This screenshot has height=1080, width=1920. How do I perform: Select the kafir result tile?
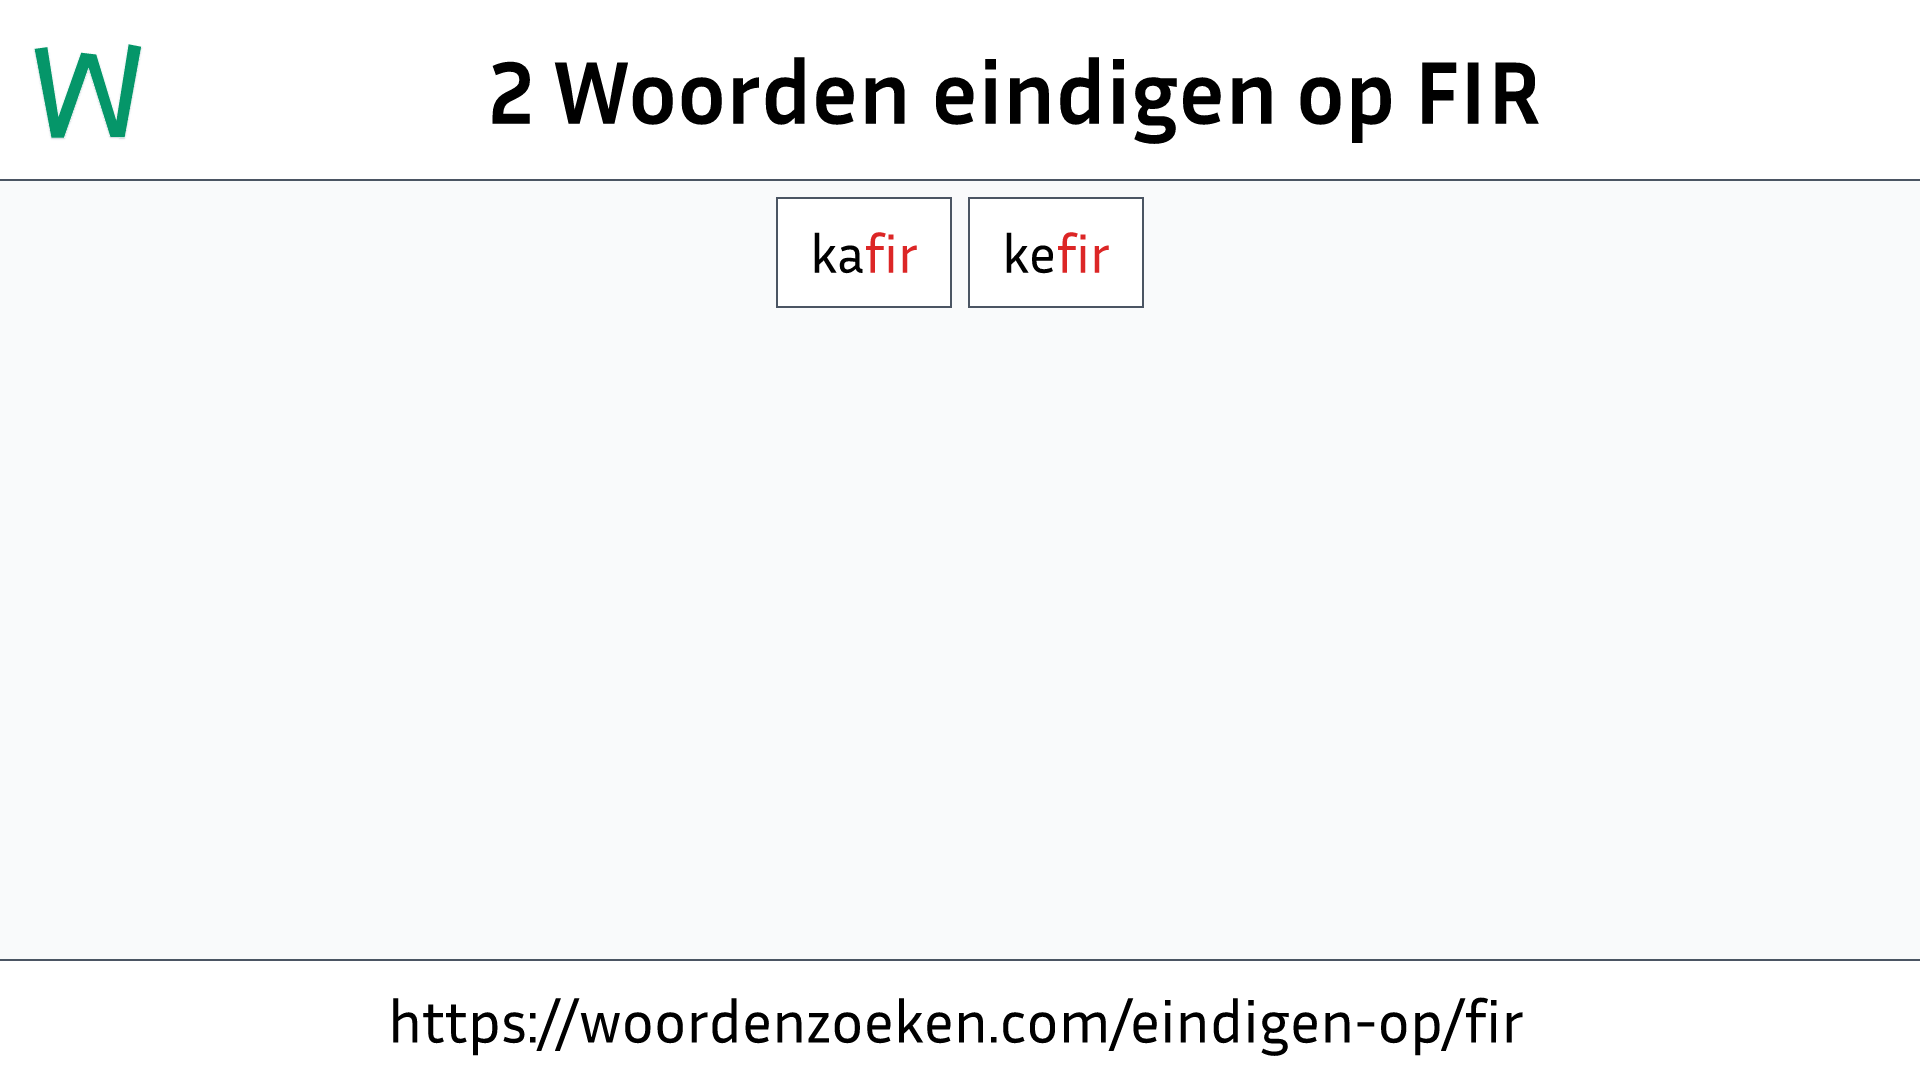(864, 252)
